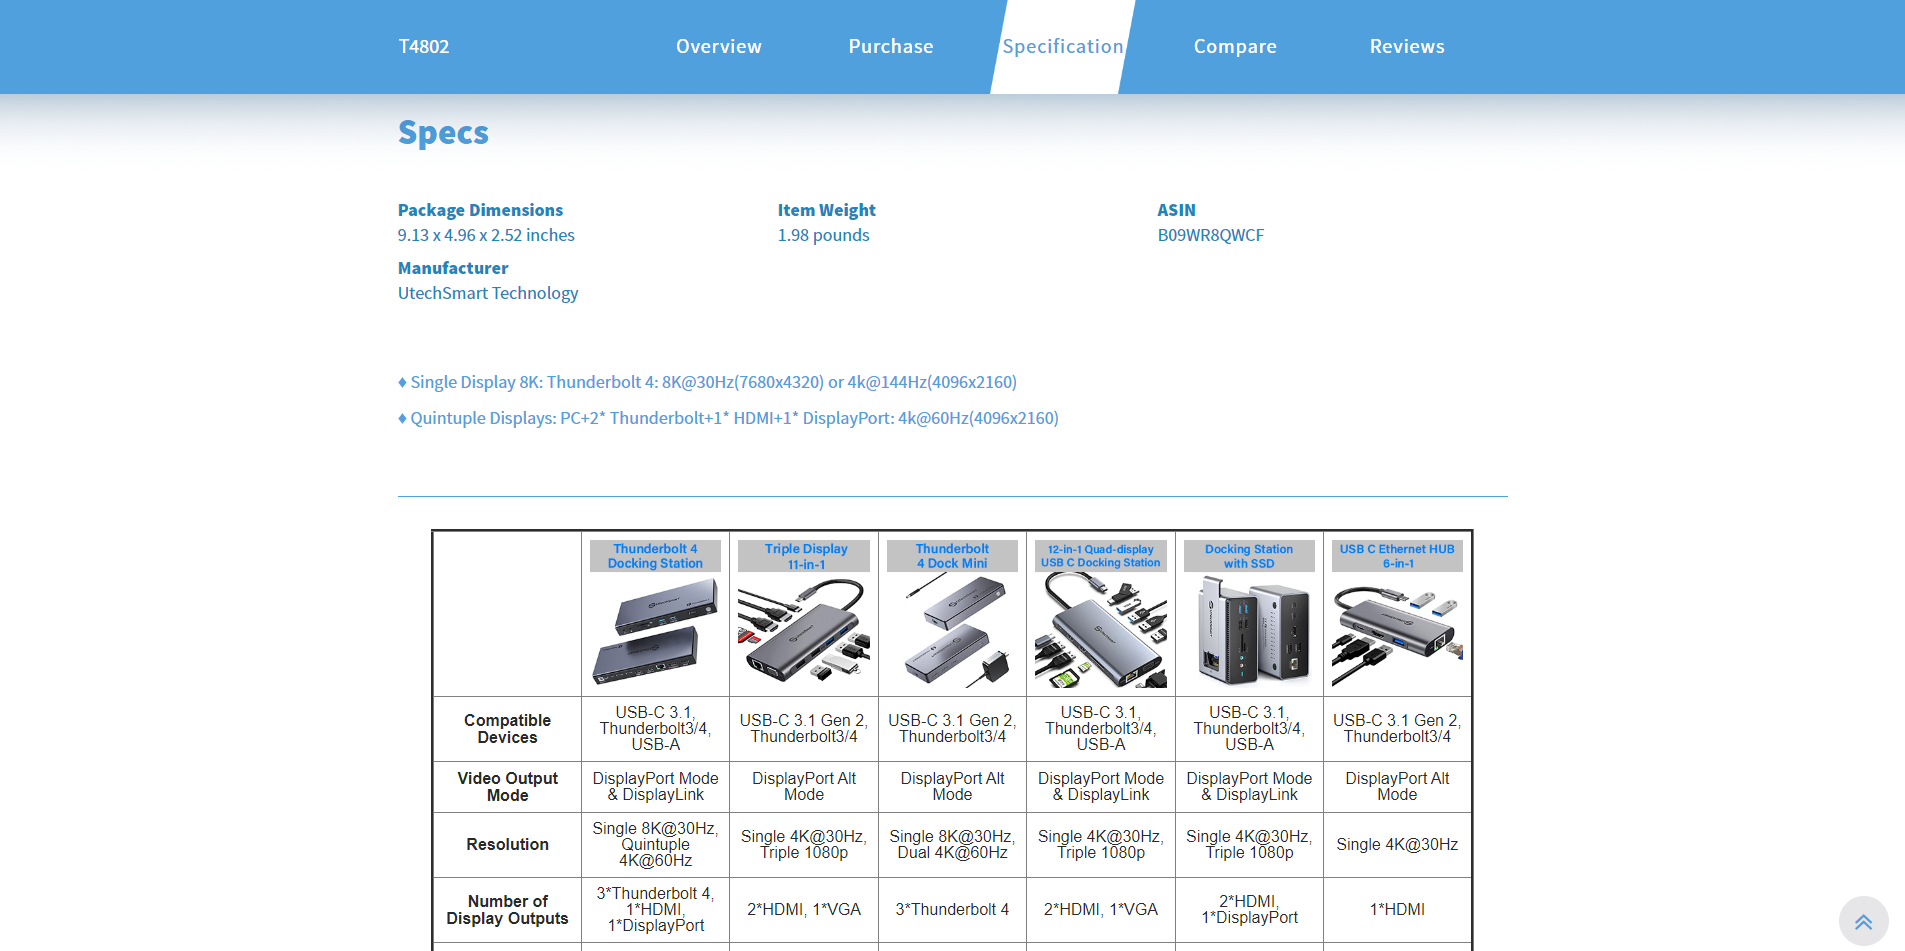1905x951 pixels.
Task: Open the Thunderbolt 4 Docking Station title
Action: point(655,556)
